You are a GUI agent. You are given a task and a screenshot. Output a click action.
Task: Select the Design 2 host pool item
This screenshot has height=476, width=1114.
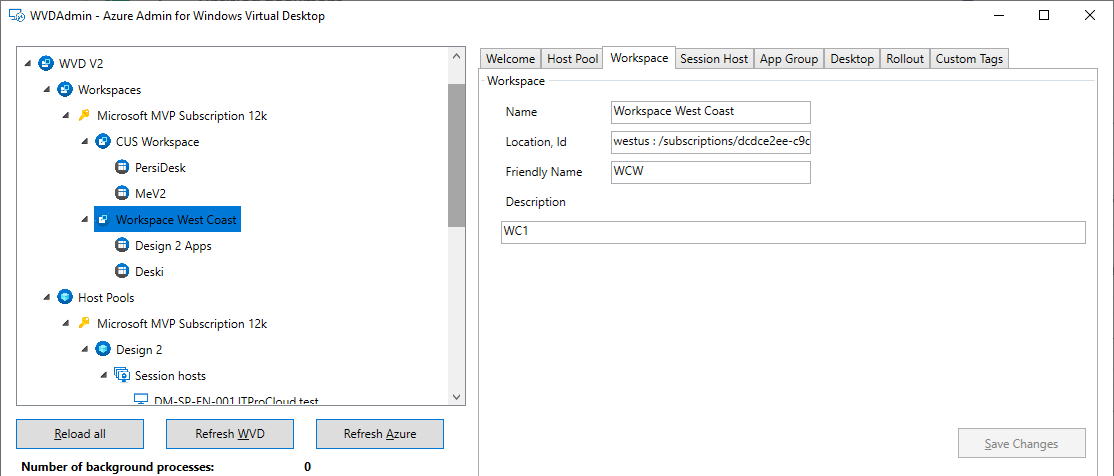coord(139,350)
